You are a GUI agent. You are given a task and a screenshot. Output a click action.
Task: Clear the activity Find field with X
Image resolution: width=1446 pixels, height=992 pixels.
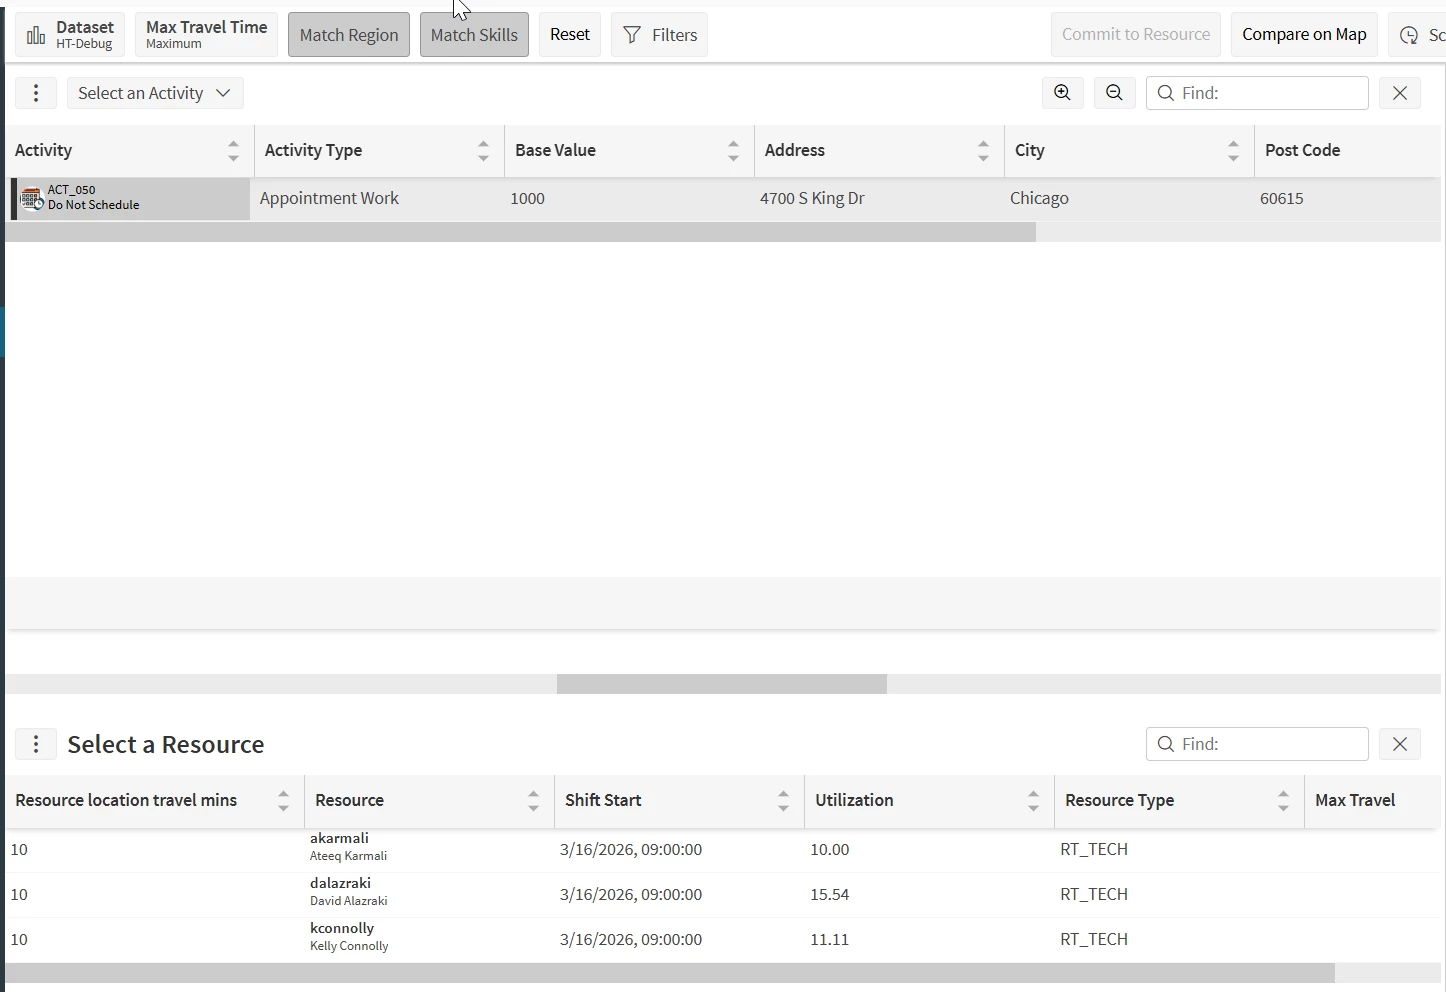pos(1400,93)
